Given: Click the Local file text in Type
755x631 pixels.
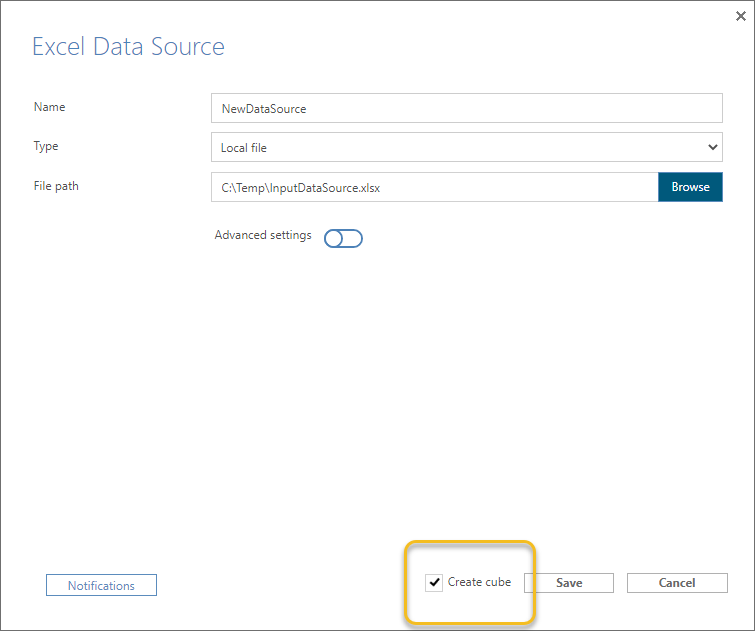Looking at the screenshot, I should pos(244,148).
